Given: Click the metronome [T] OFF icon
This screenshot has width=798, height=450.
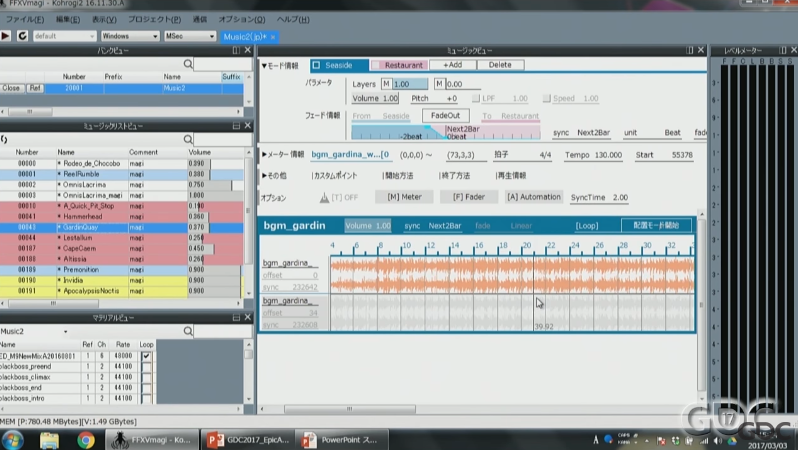Looking at the screenshot, I should [x=324, y=198].
